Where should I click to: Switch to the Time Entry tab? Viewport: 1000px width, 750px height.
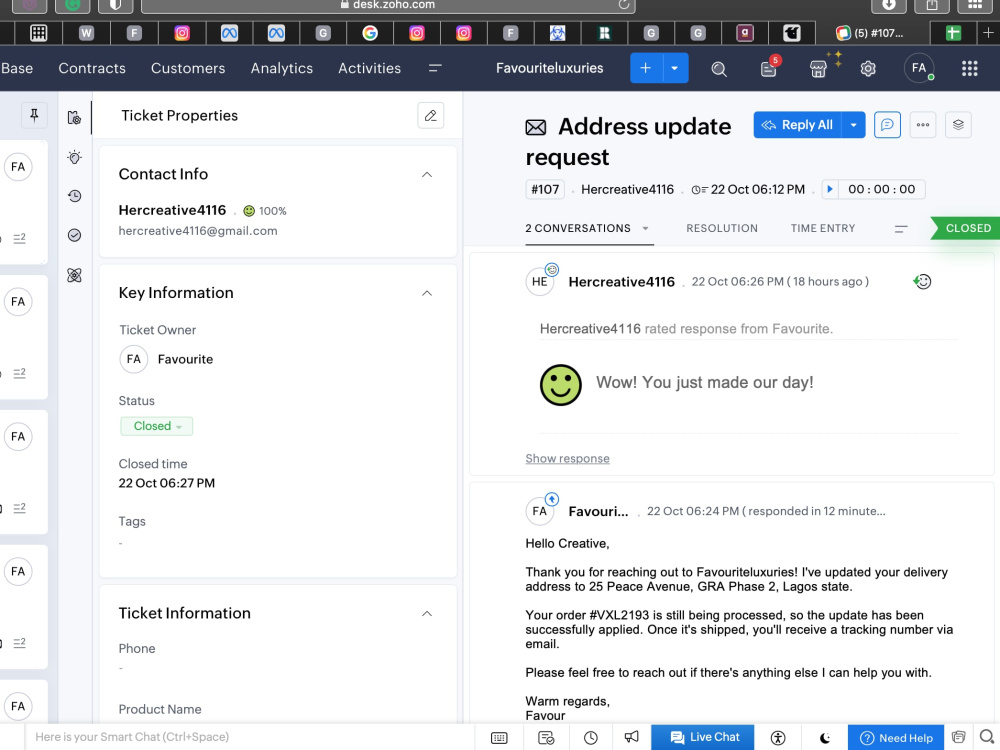click(x=823, y=228)
